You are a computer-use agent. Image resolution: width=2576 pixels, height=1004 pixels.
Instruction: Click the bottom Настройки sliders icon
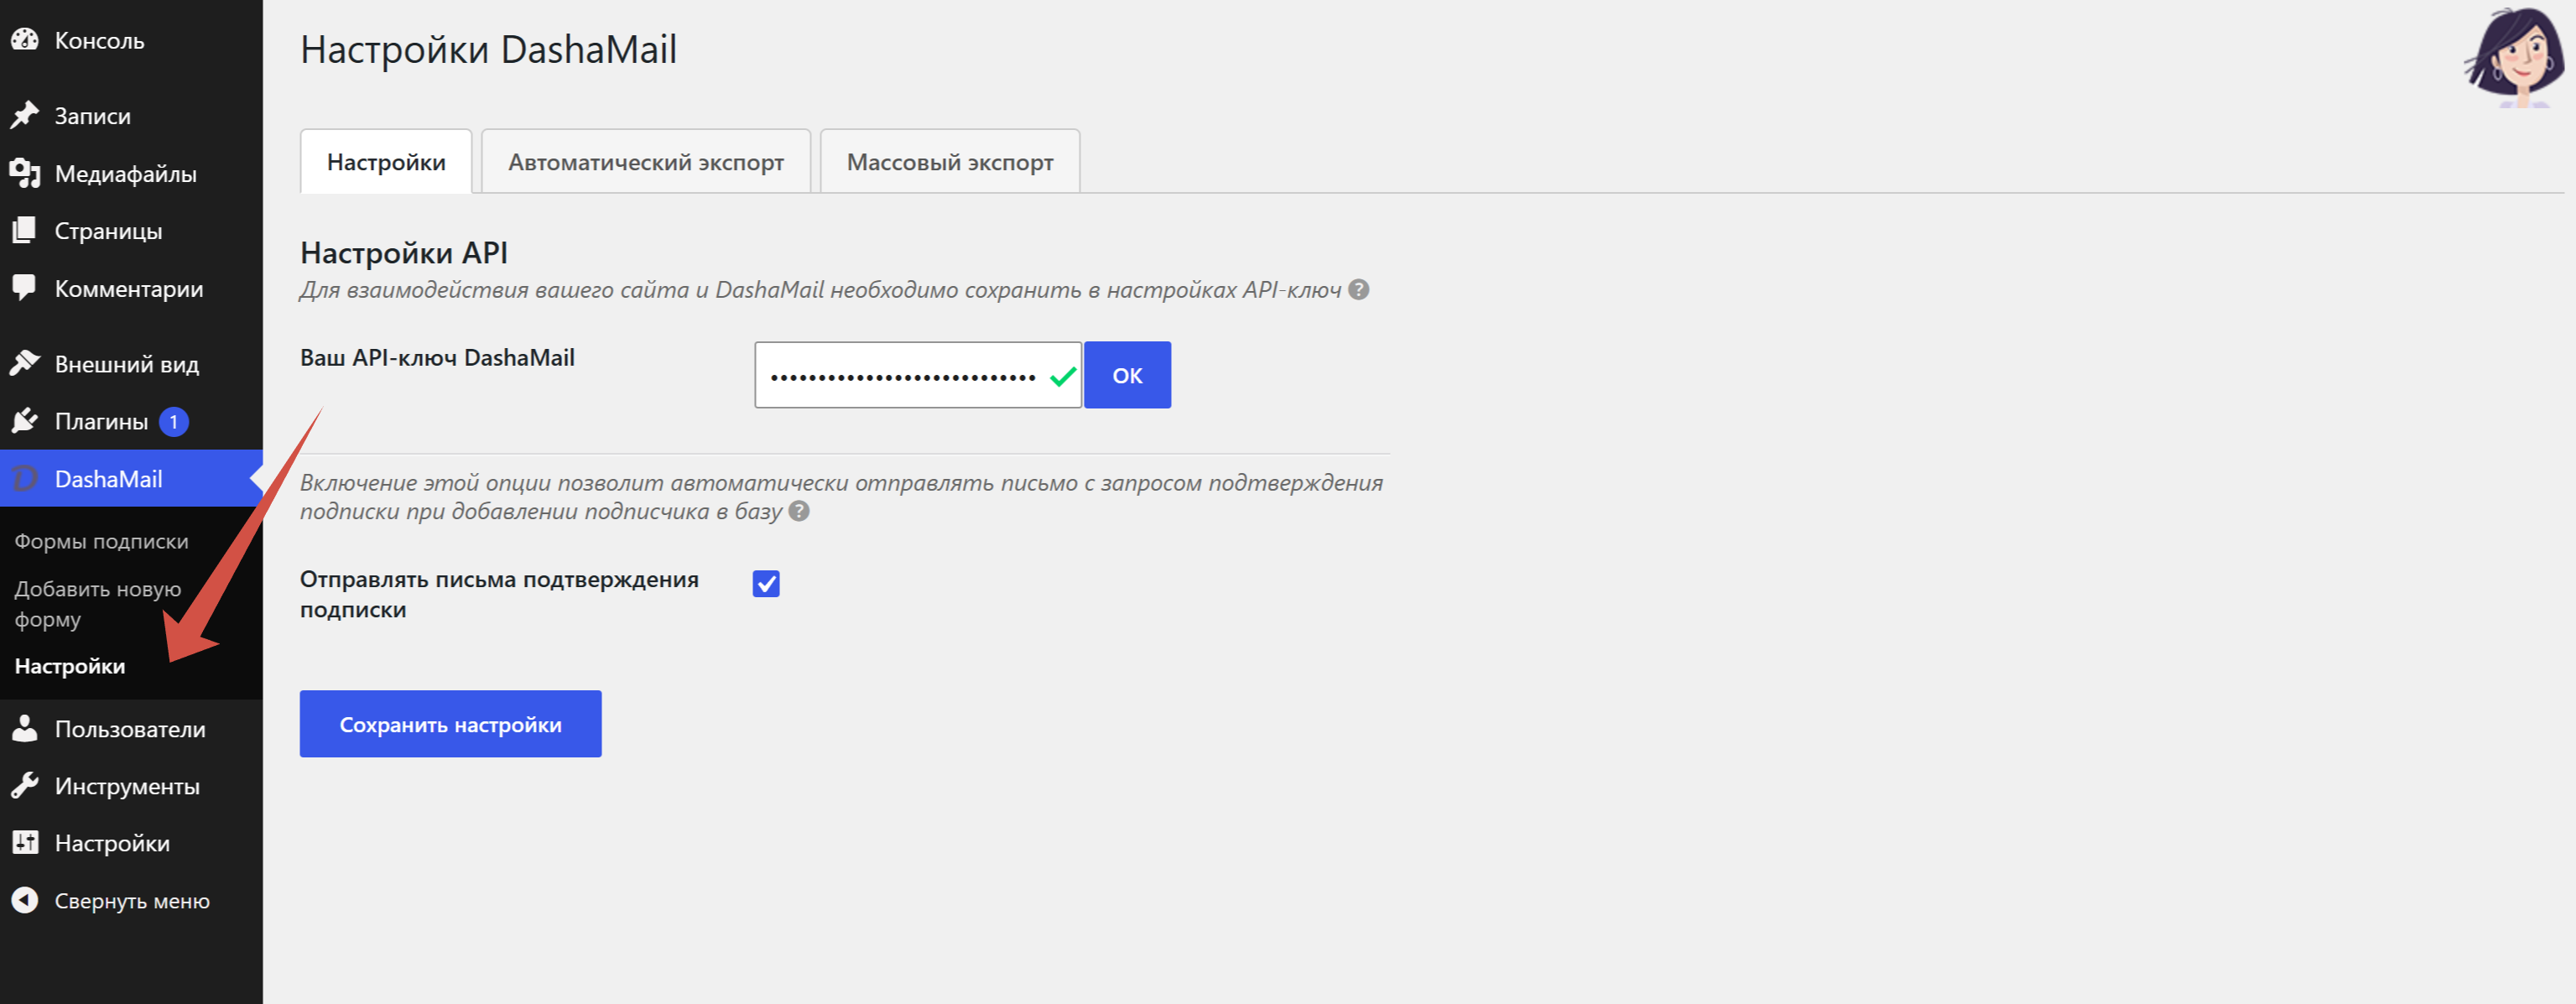(x=25, y=843)
